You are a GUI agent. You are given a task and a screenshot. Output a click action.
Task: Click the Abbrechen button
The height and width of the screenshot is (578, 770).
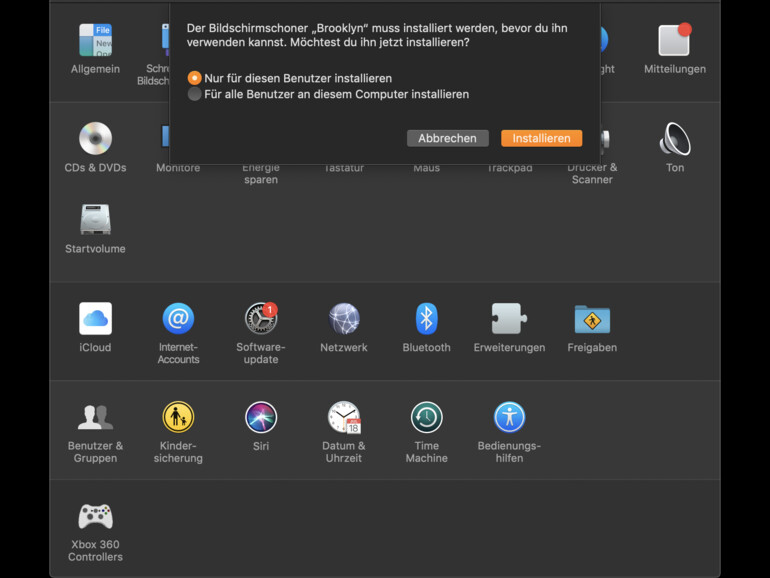tap(447, 138)
